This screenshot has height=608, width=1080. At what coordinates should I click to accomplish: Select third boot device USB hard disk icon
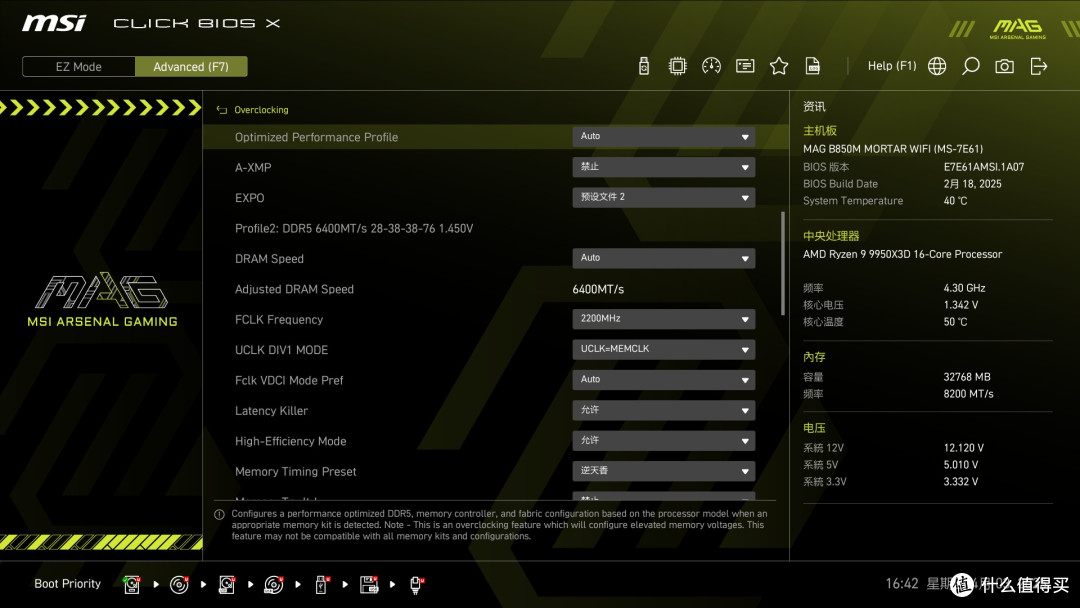227,585
